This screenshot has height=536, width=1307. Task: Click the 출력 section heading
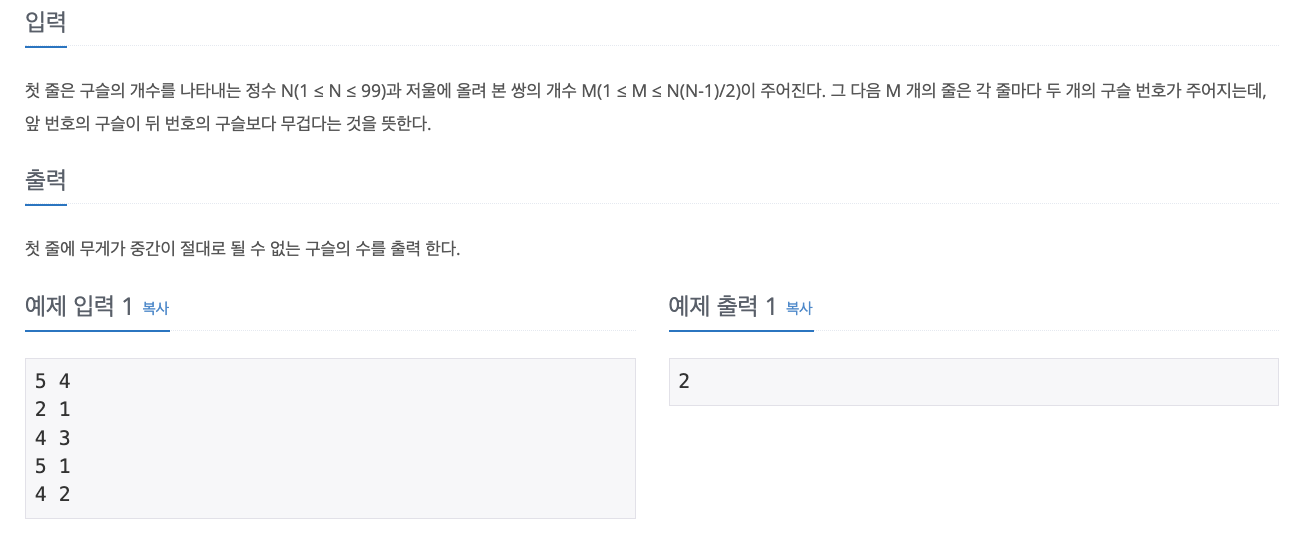click(46, 180)
